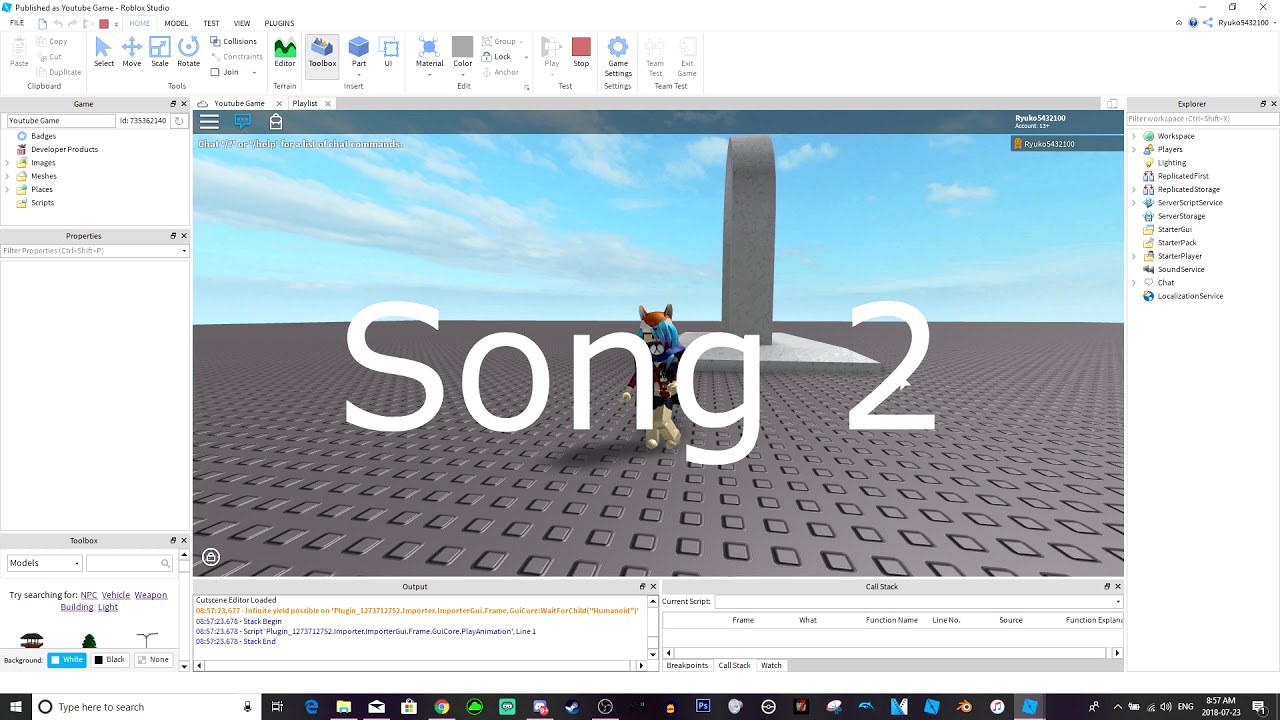Search toolbox for Vehicle link

116,595
